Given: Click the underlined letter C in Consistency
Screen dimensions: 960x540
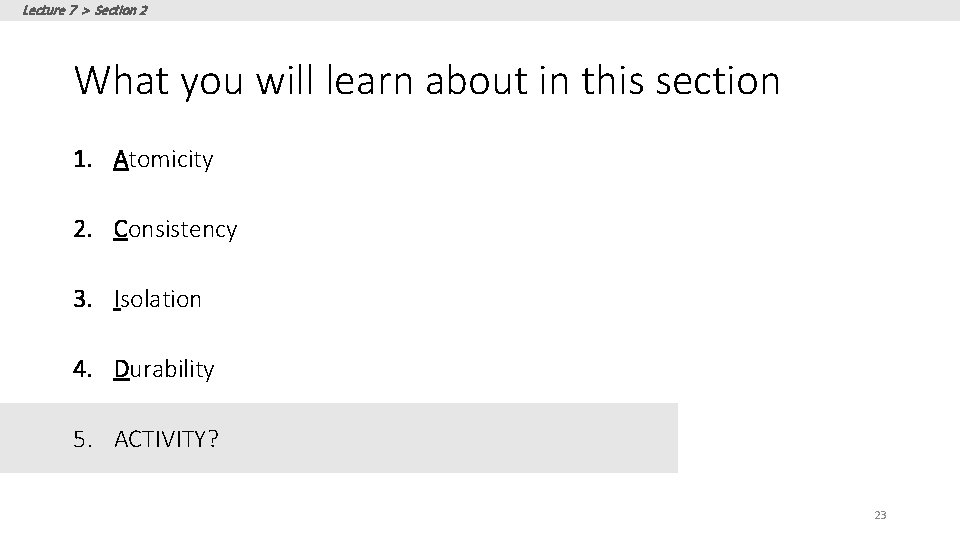Looking at the screenshot, I should click(121, 230).
